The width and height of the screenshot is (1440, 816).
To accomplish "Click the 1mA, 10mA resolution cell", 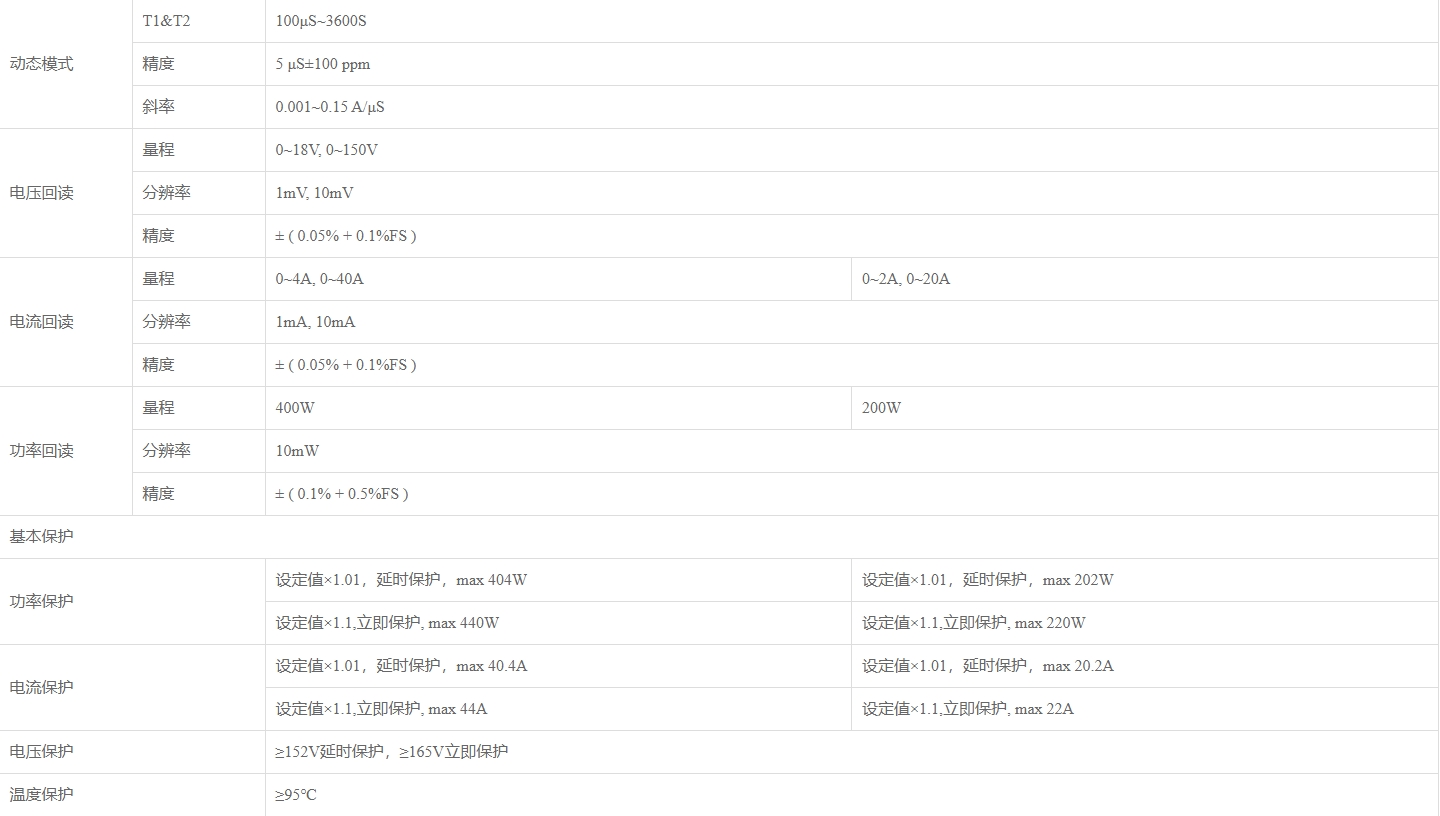I will point(852,322).
